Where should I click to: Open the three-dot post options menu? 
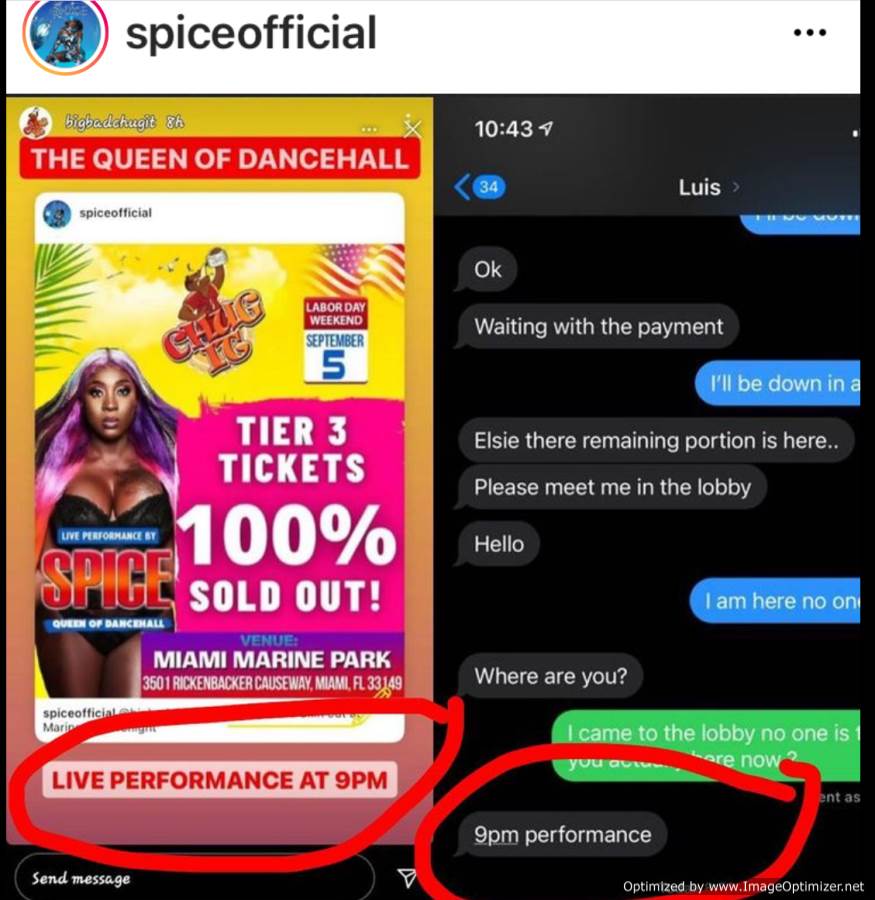pos(810,33)
